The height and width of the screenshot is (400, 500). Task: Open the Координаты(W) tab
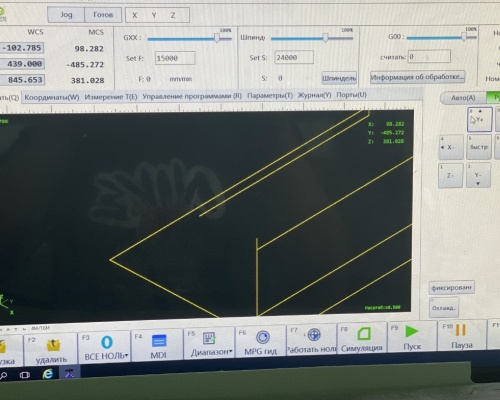[52, 97]
